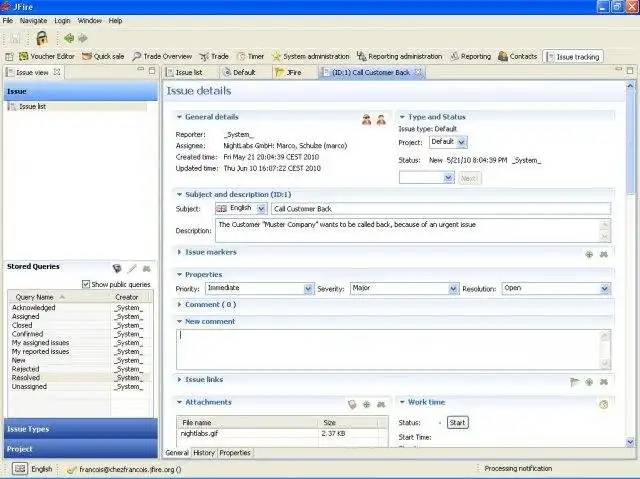This screenshot has width=640, height=479.
Task: Open the Project Default dropdown
Action: pyautogui.click(x=461, y=142)
